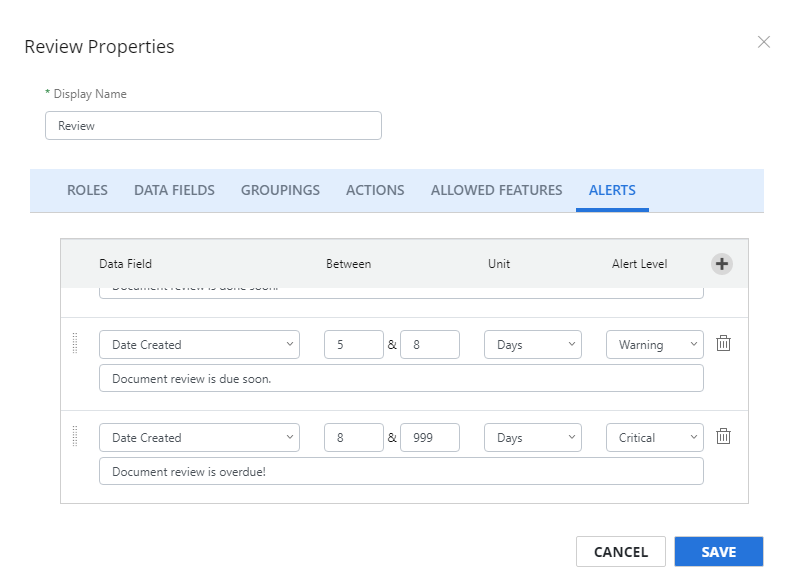Viewport: 793px width, 573px height.
Task: Edit the 'Document review is overdue!' message
Action: coord(401,471)
